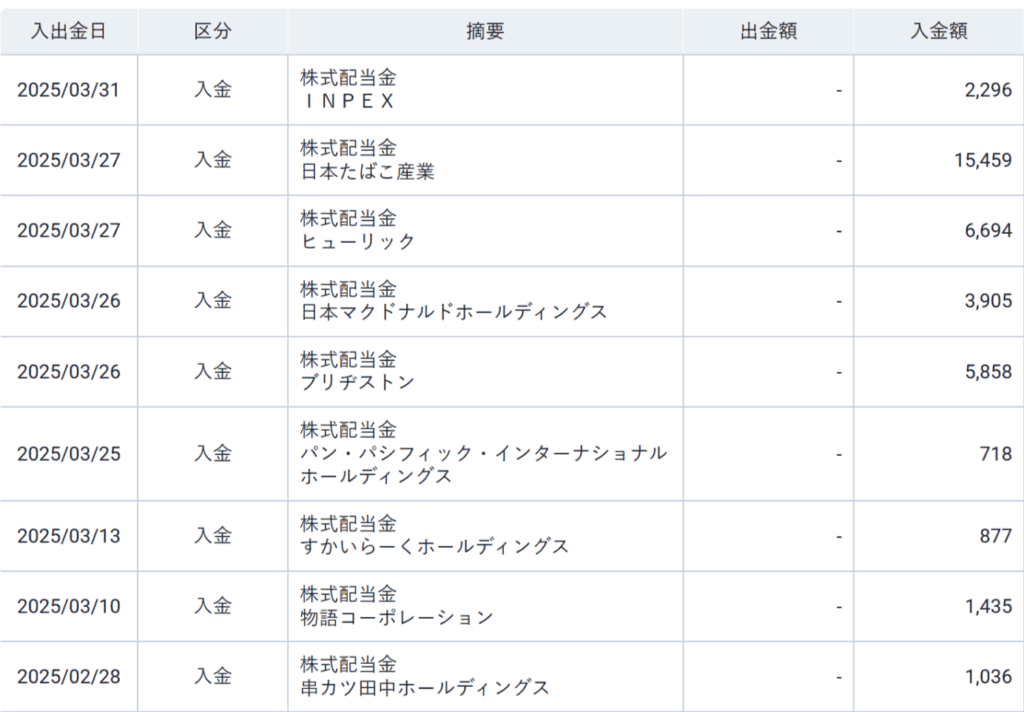Select the ＩＮＰＥＸ dividend entry
Screen dimensions: 1024x712
point(349,101)
